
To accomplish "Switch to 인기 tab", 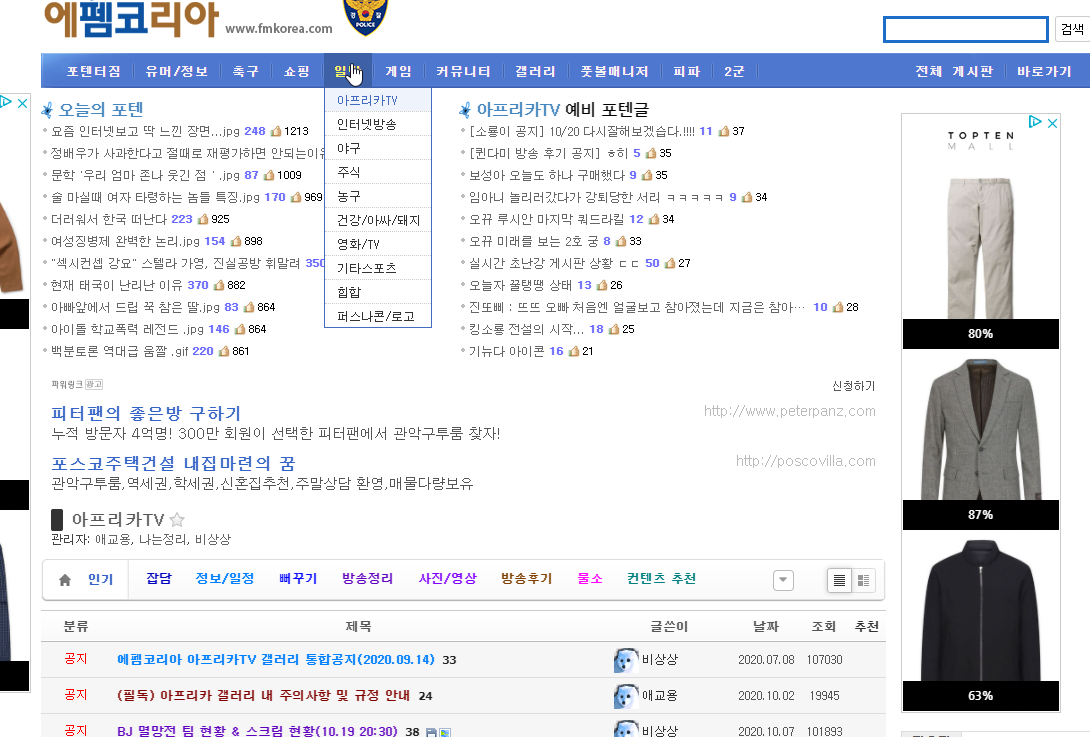I will pyautogui.click(x=100, y=580).
